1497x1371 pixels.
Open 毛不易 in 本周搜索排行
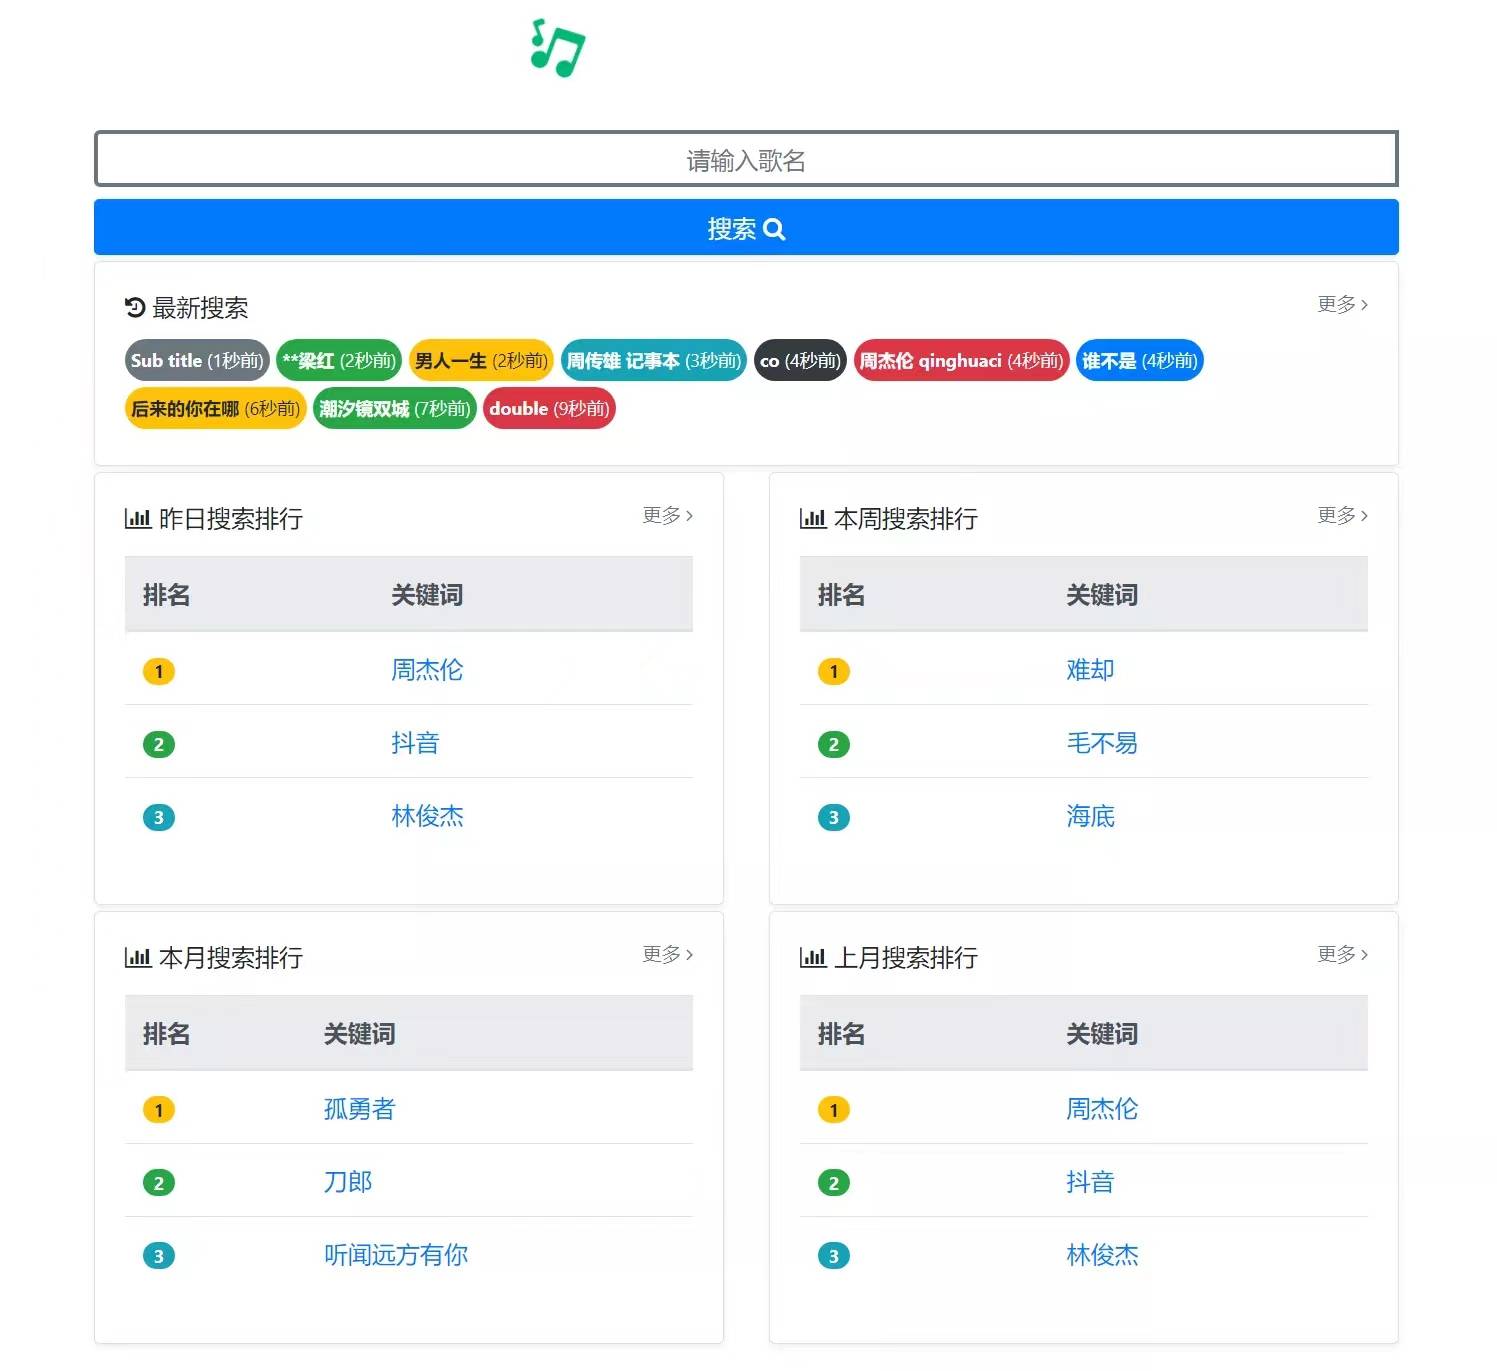coord(1102,743)
